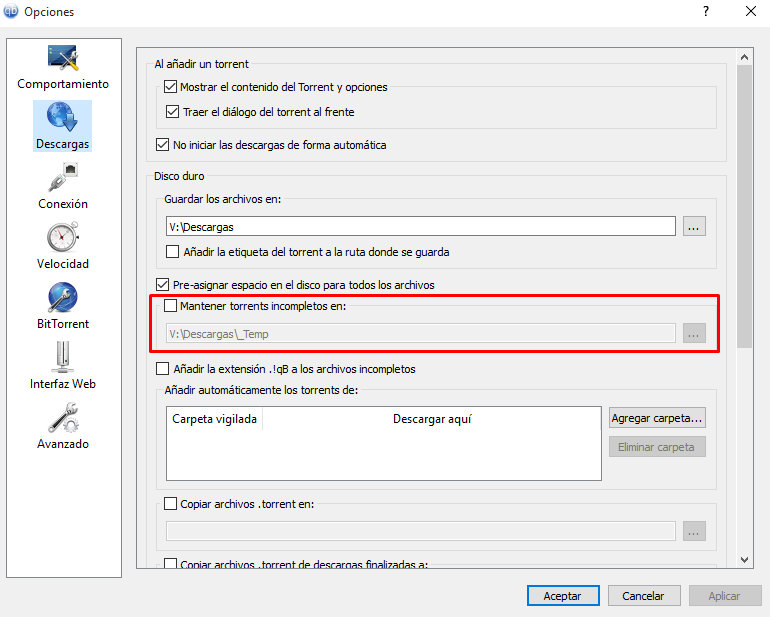The width and height of the screenshot is (770, 617).
Task: Enable Añadir la etiqueta del torrent a la ruta
Action: tap(172, 252)
